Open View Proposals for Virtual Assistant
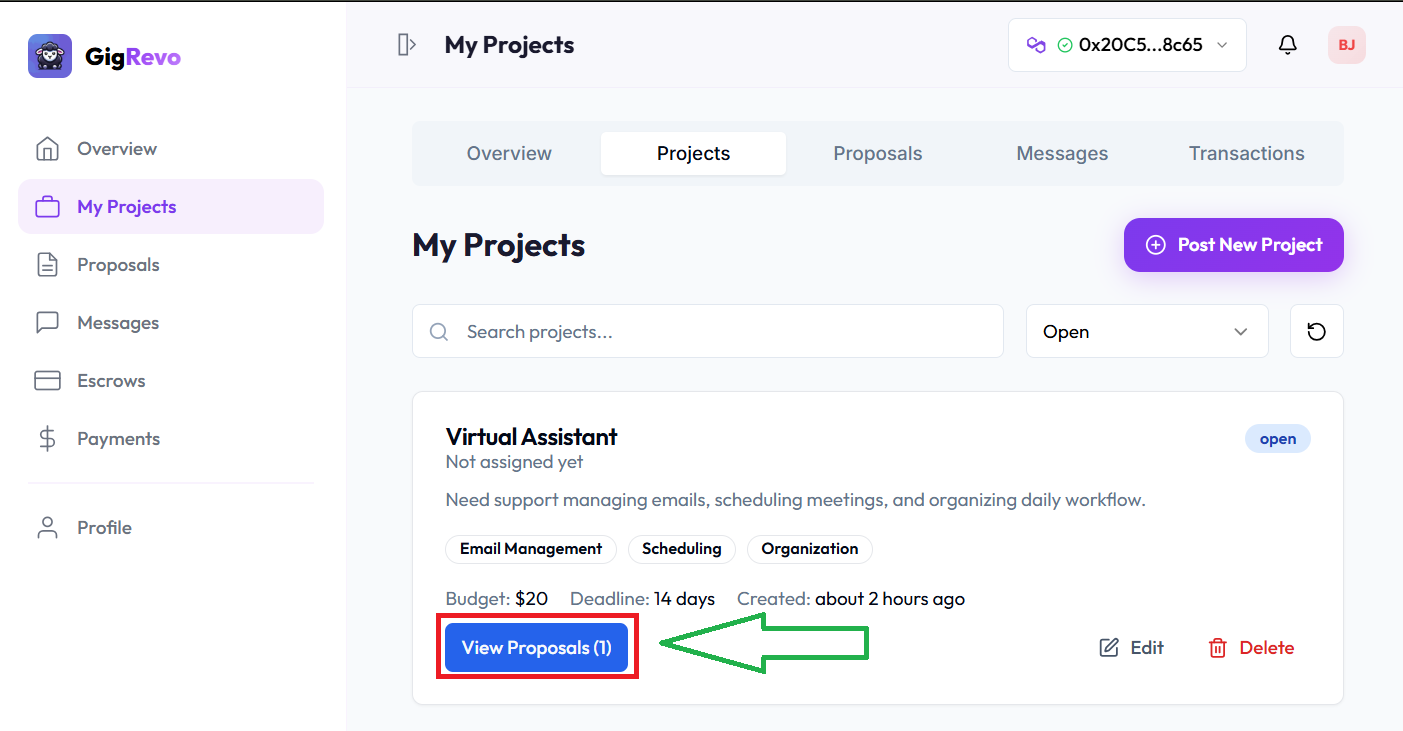Image resolution: width=1403 pixels, height=731 pixels. click(x=536, y=647)
